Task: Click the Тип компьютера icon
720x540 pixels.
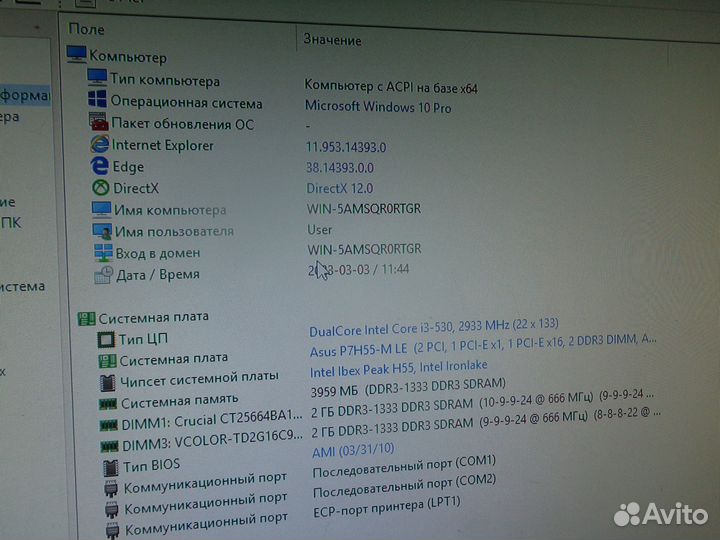Action: (97, 77)
